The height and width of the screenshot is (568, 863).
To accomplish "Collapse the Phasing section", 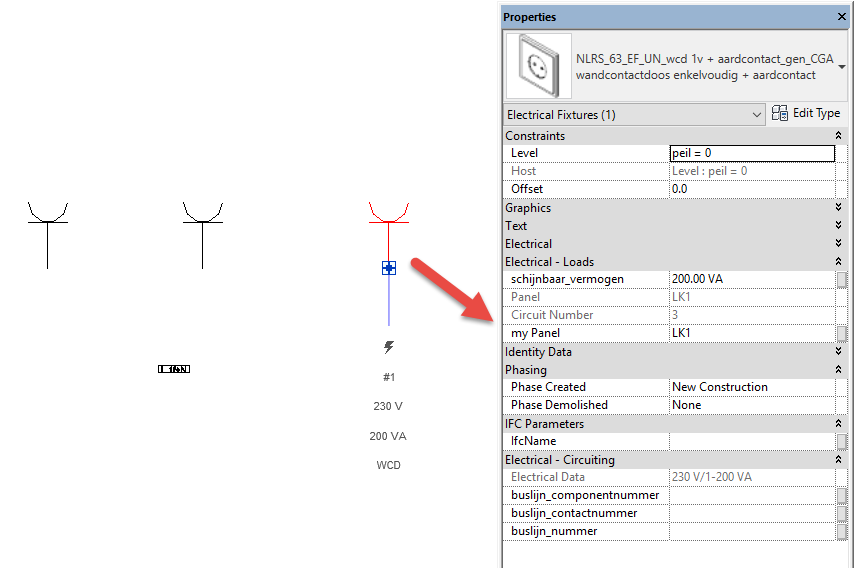I will pyautogui.click(x=838, y=370).
